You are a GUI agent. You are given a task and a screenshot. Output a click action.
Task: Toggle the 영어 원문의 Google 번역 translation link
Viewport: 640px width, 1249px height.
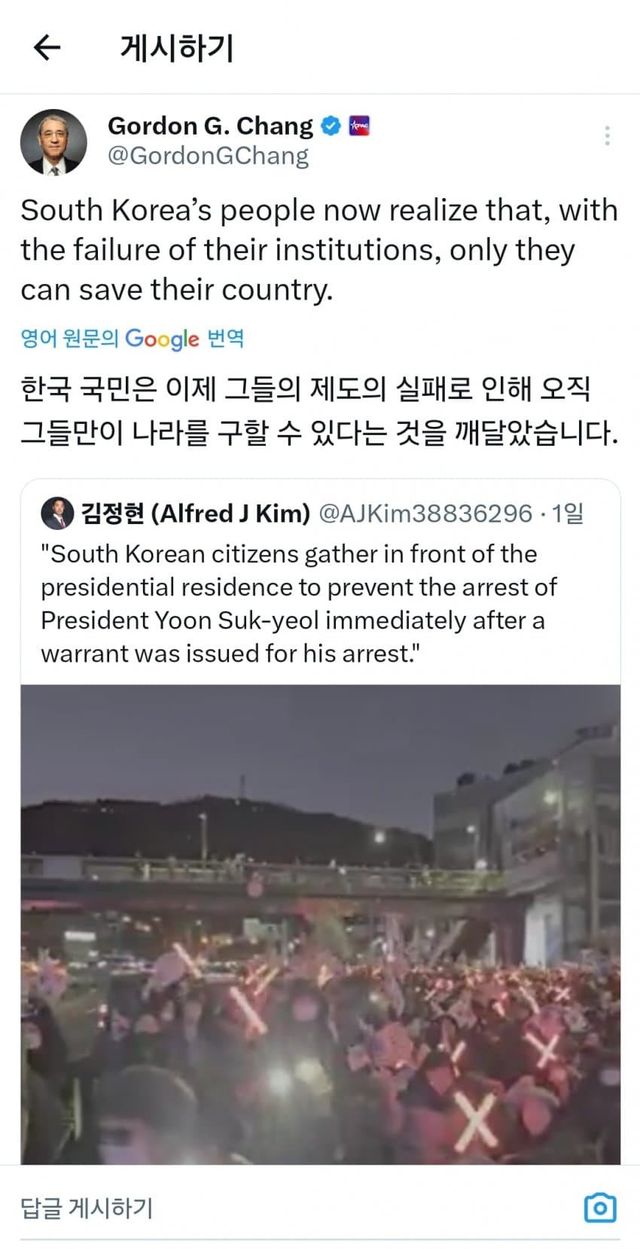(x=132, y=340)
